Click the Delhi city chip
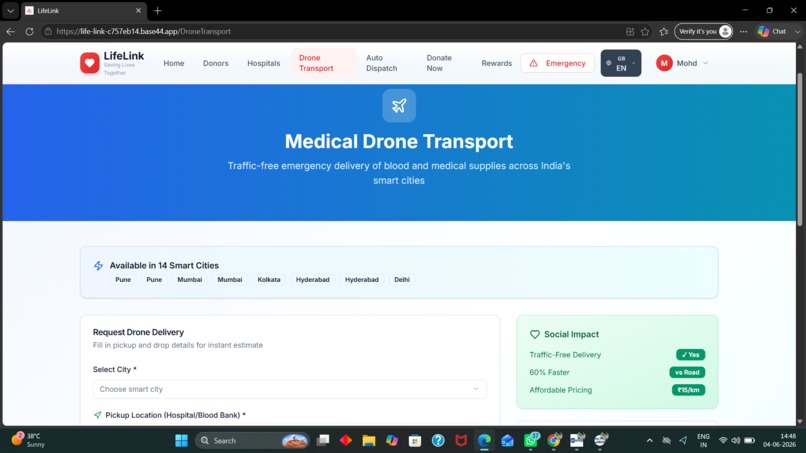Screen dimensions: 806x453 point(402,280)
